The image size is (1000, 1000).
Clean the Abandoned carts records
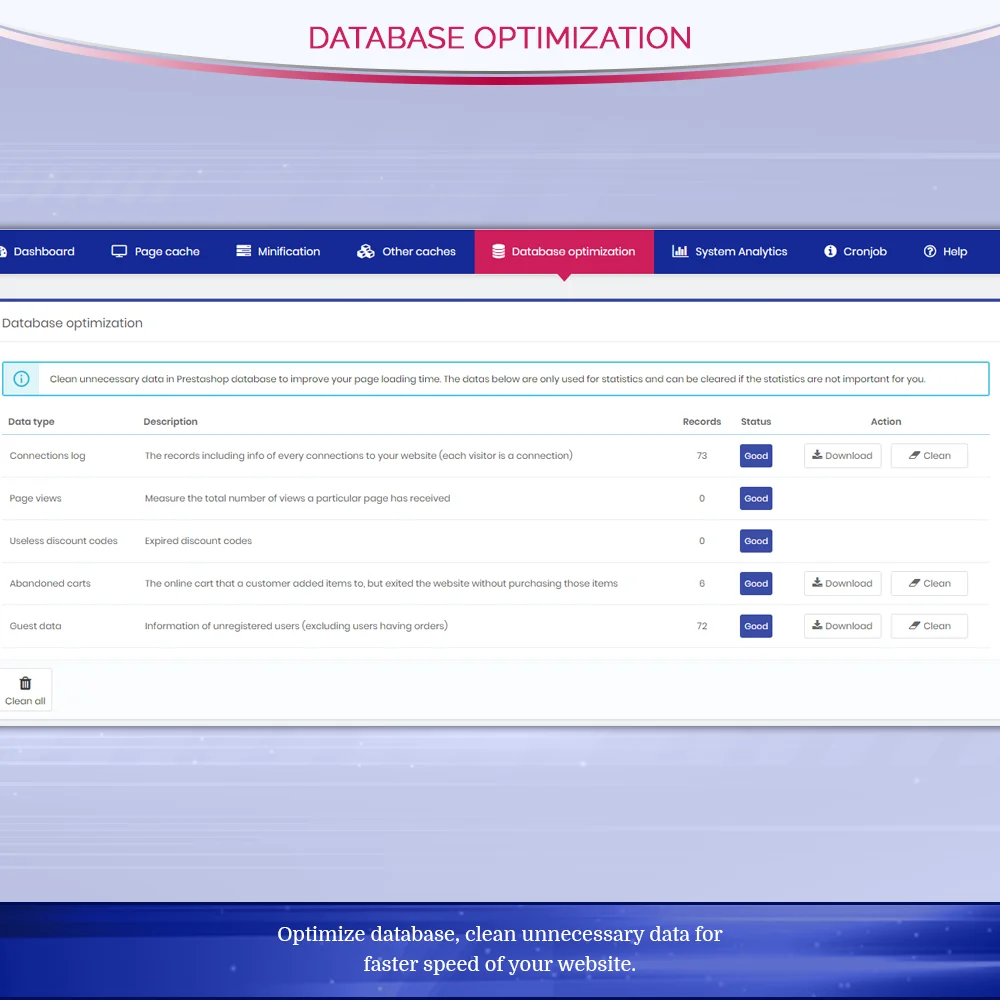(929, 583)
